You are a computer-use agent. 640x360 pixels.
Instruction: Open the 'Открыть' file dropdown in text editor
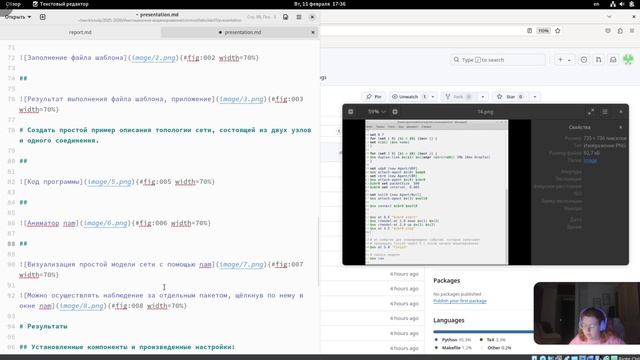tap(18, 17)
